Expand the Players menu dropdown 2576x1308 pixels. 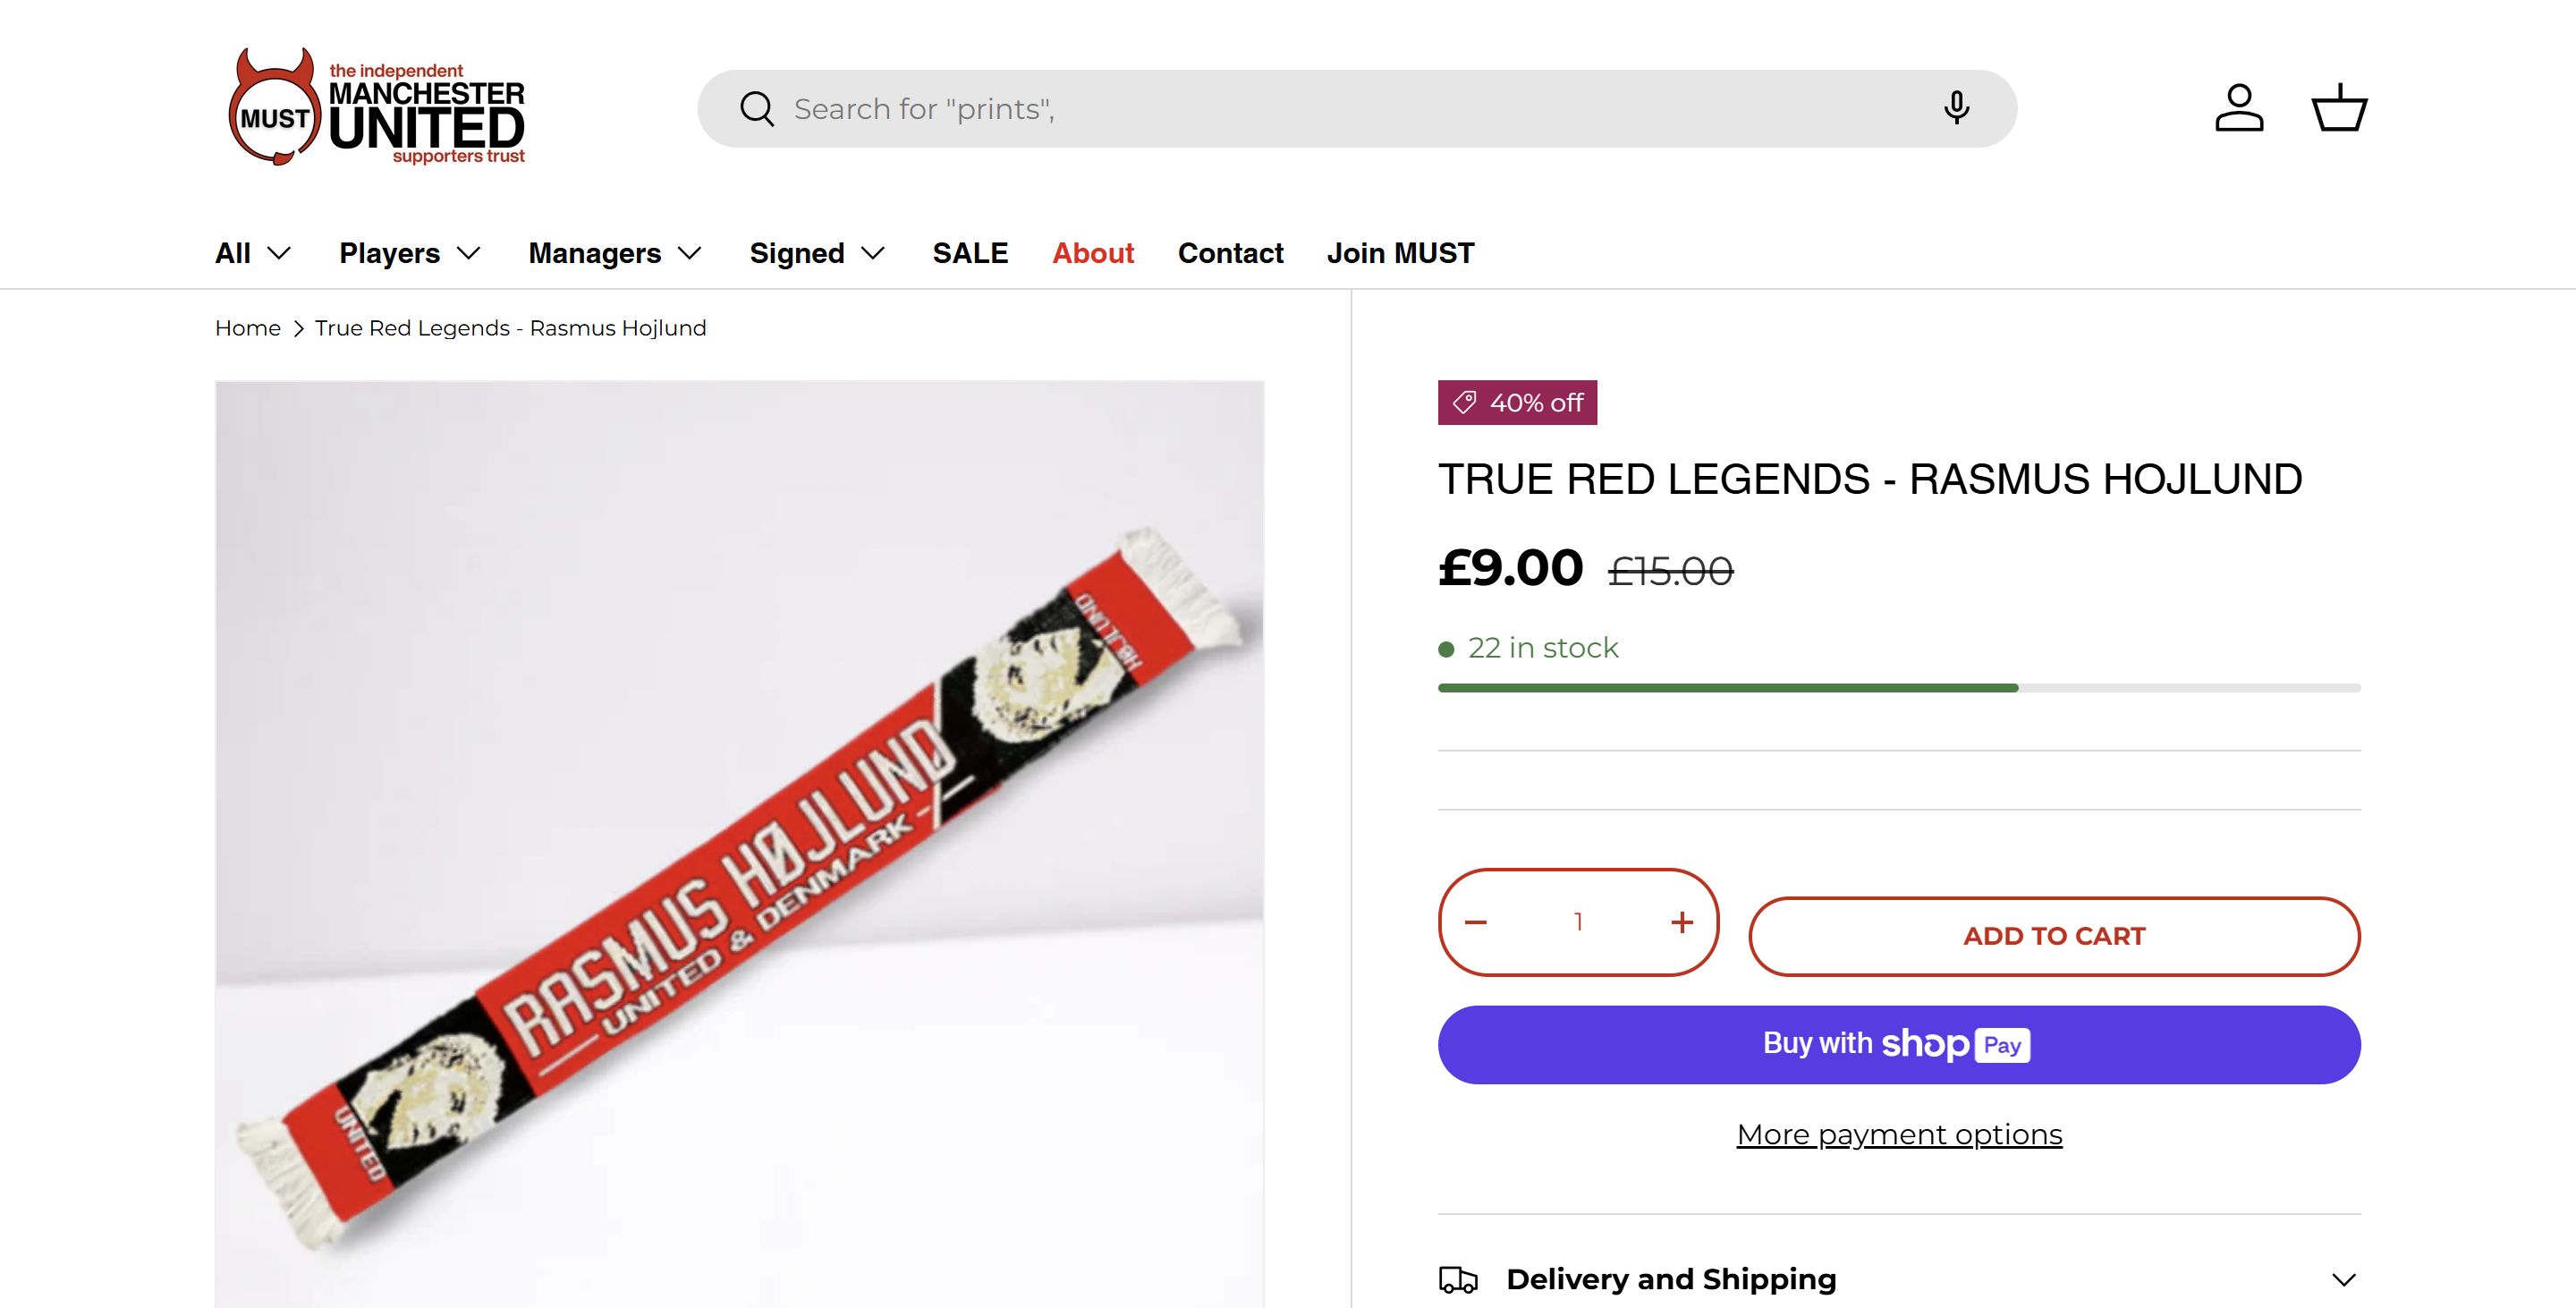click(410, 253)
